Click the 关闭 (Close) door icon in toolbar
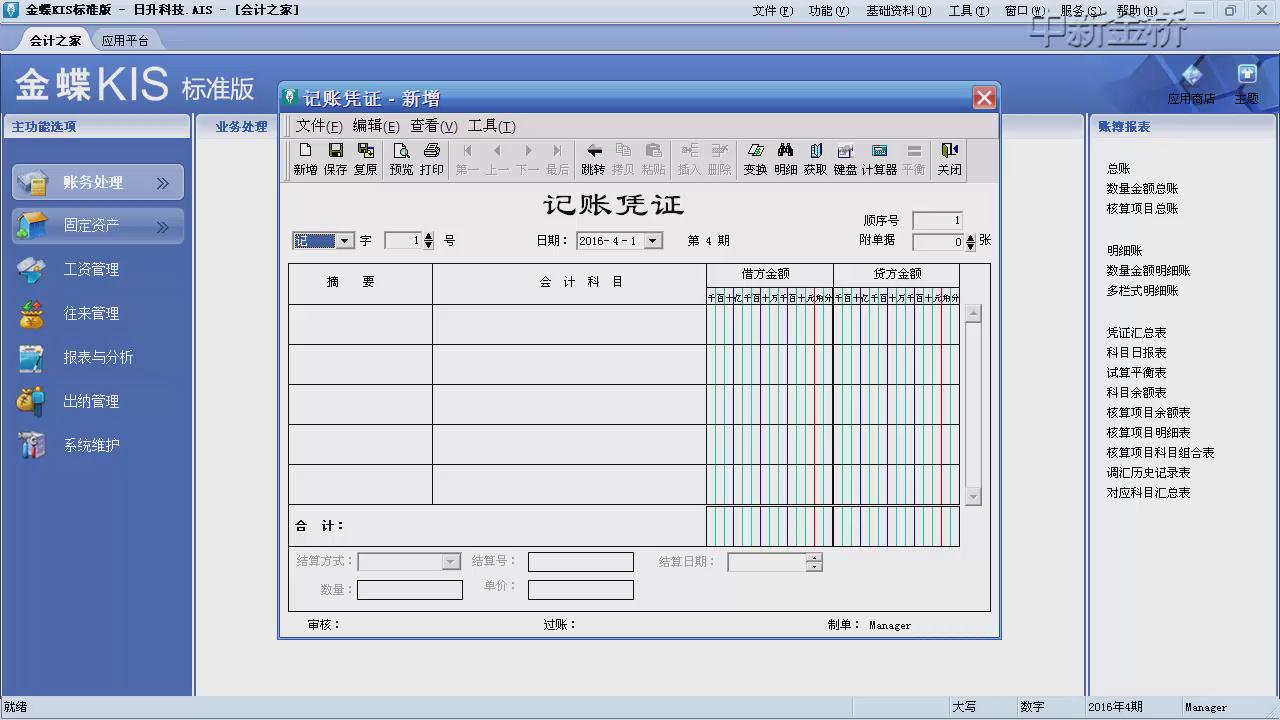 pos(949,159)
